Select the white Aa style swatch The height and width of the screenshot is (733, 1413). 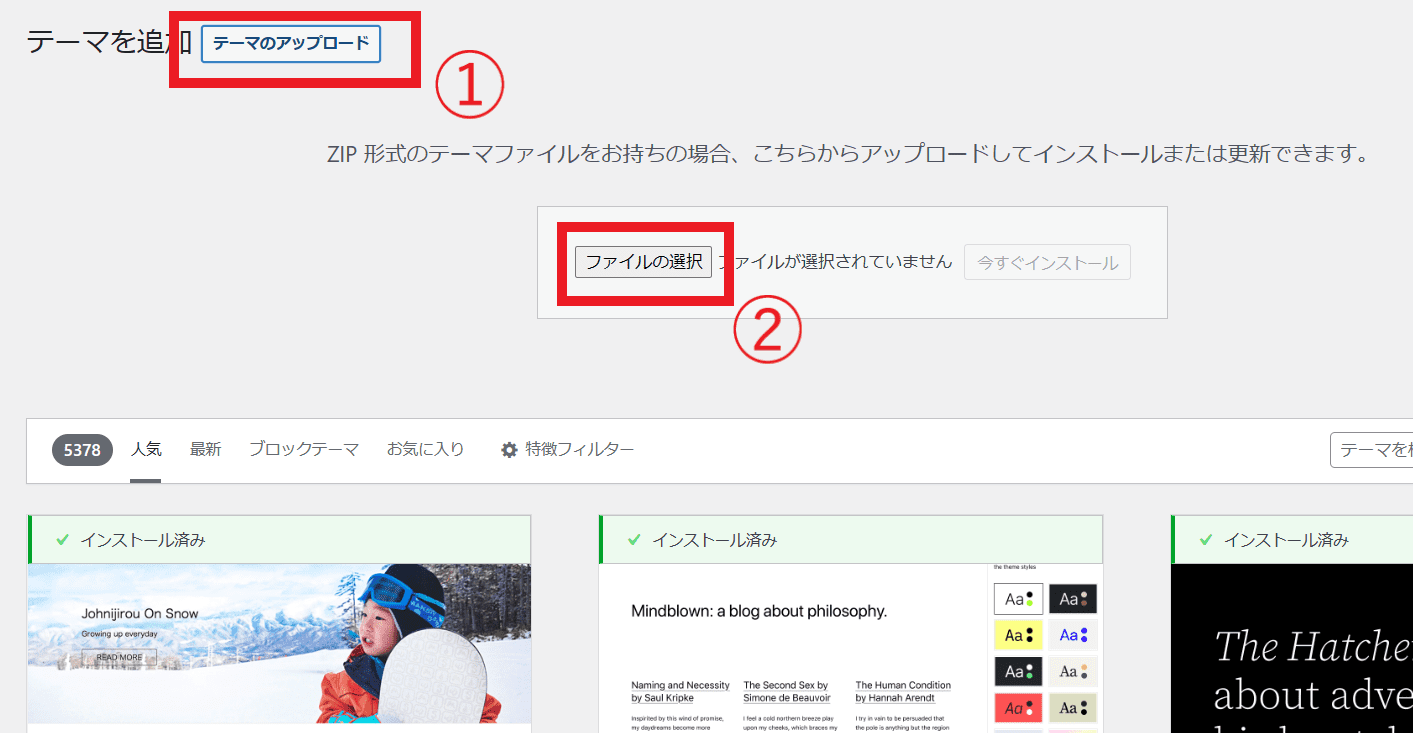point(1019,599)
